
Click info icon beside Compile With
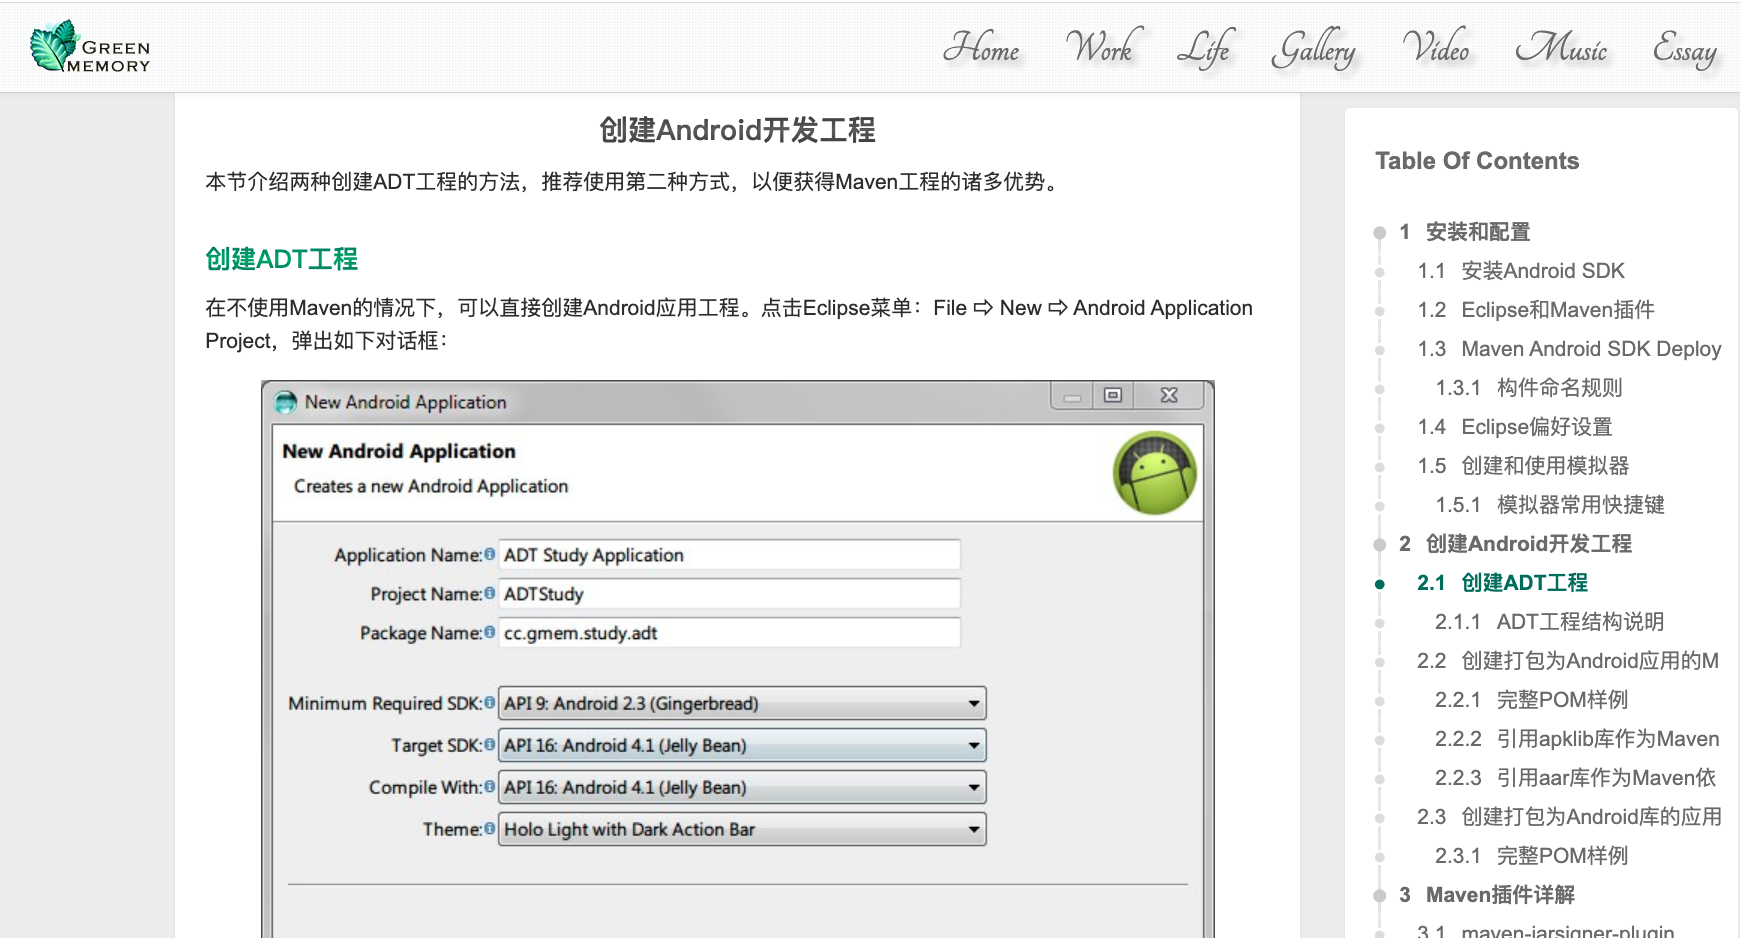coord(489,787)
